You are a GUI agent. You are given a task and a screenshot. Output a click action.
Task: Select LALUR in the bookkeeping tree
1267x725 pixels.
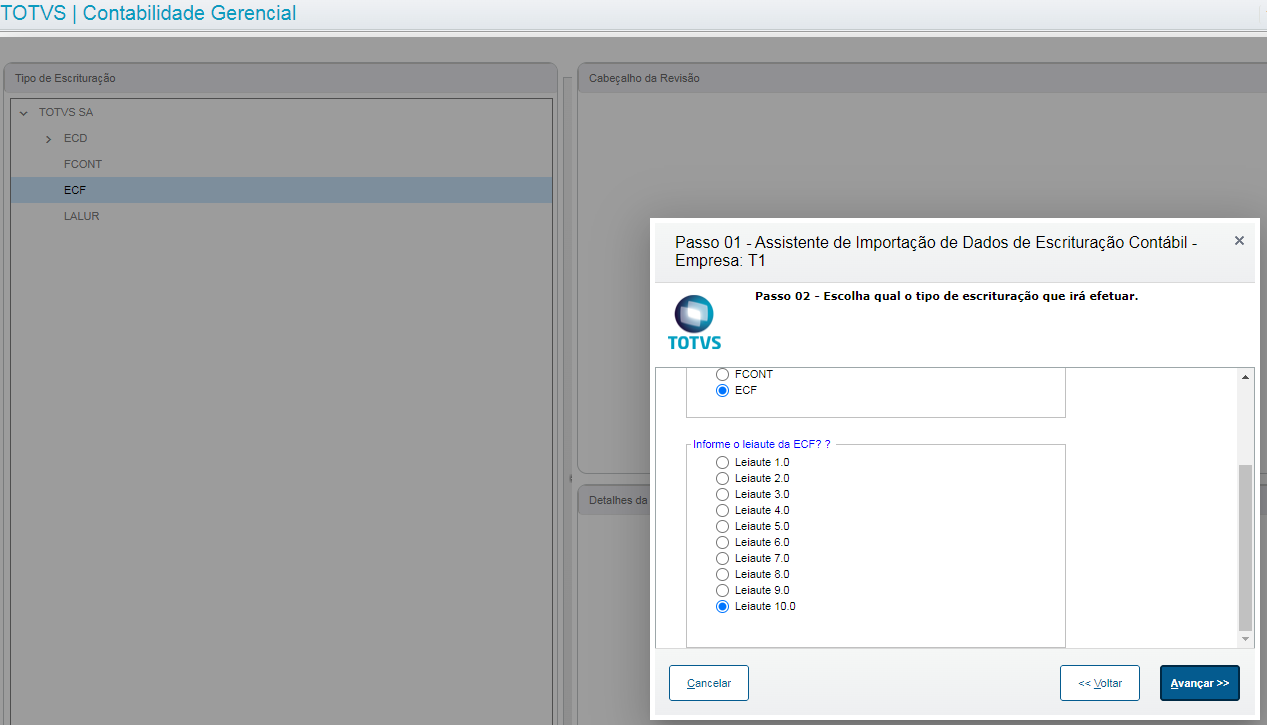click(81, 216)
